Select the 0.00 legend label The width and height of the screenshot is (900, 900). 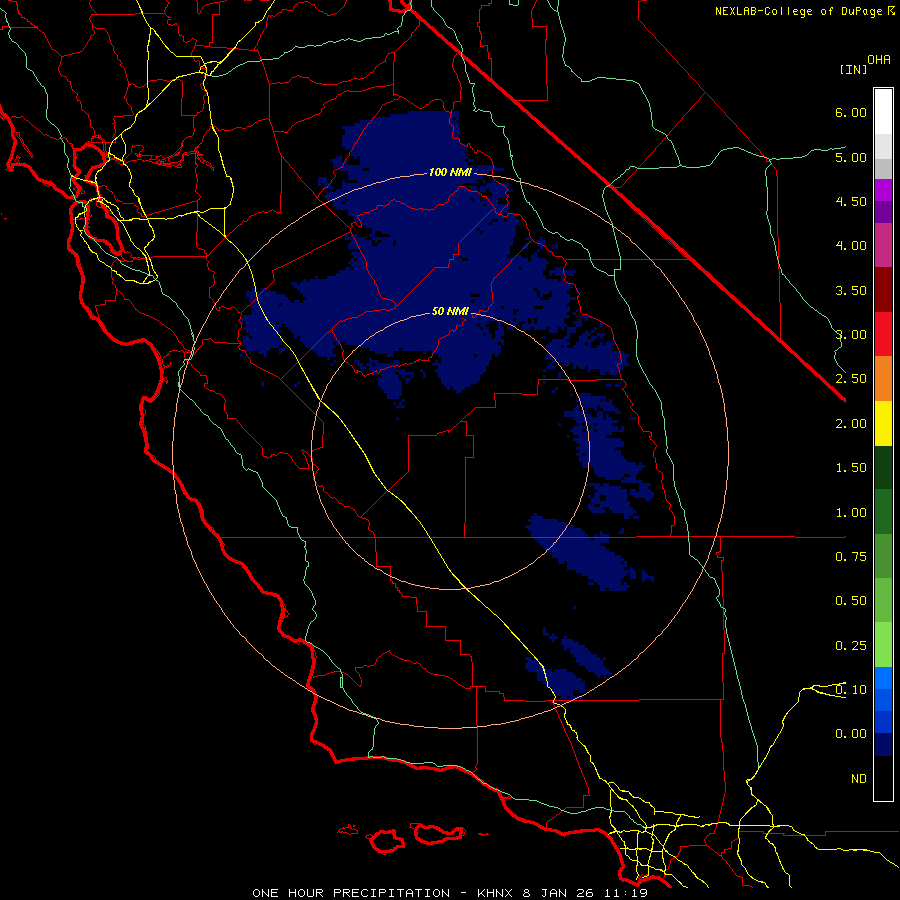point(851,734)
